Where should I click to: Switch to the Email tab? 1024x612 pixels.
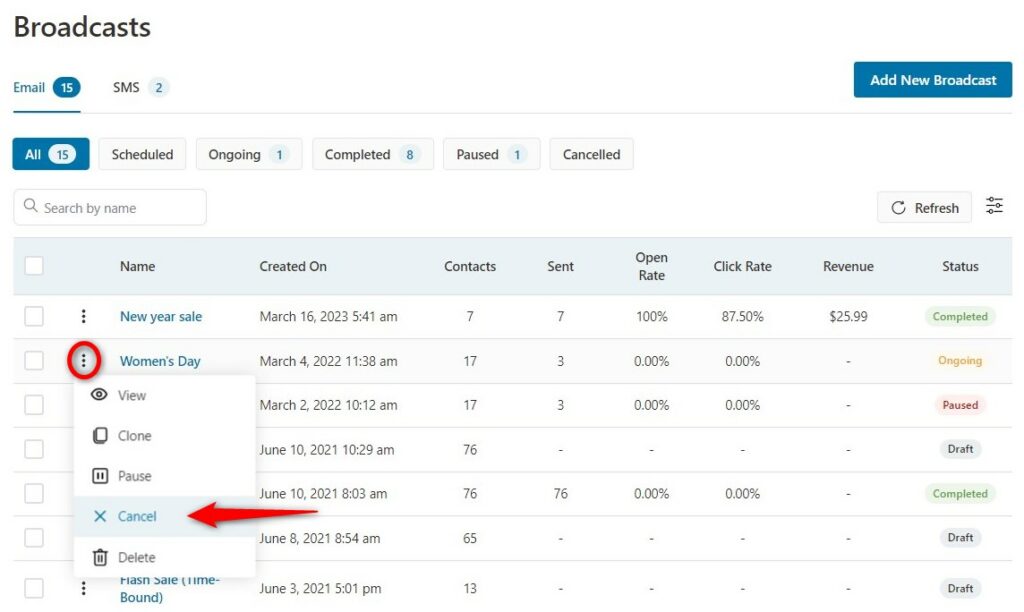[x=46, y=88]
